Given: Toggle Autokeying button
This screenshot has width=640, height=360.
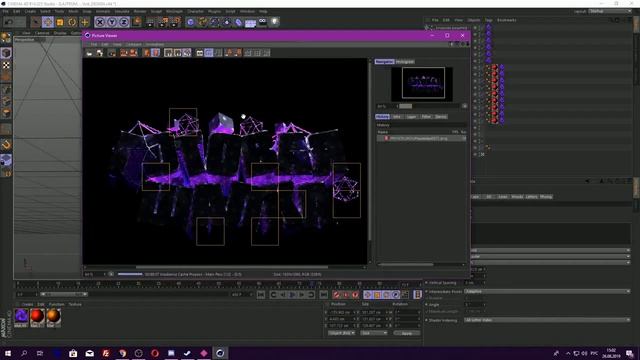Looking at the screenshot, I should point(346,294).
